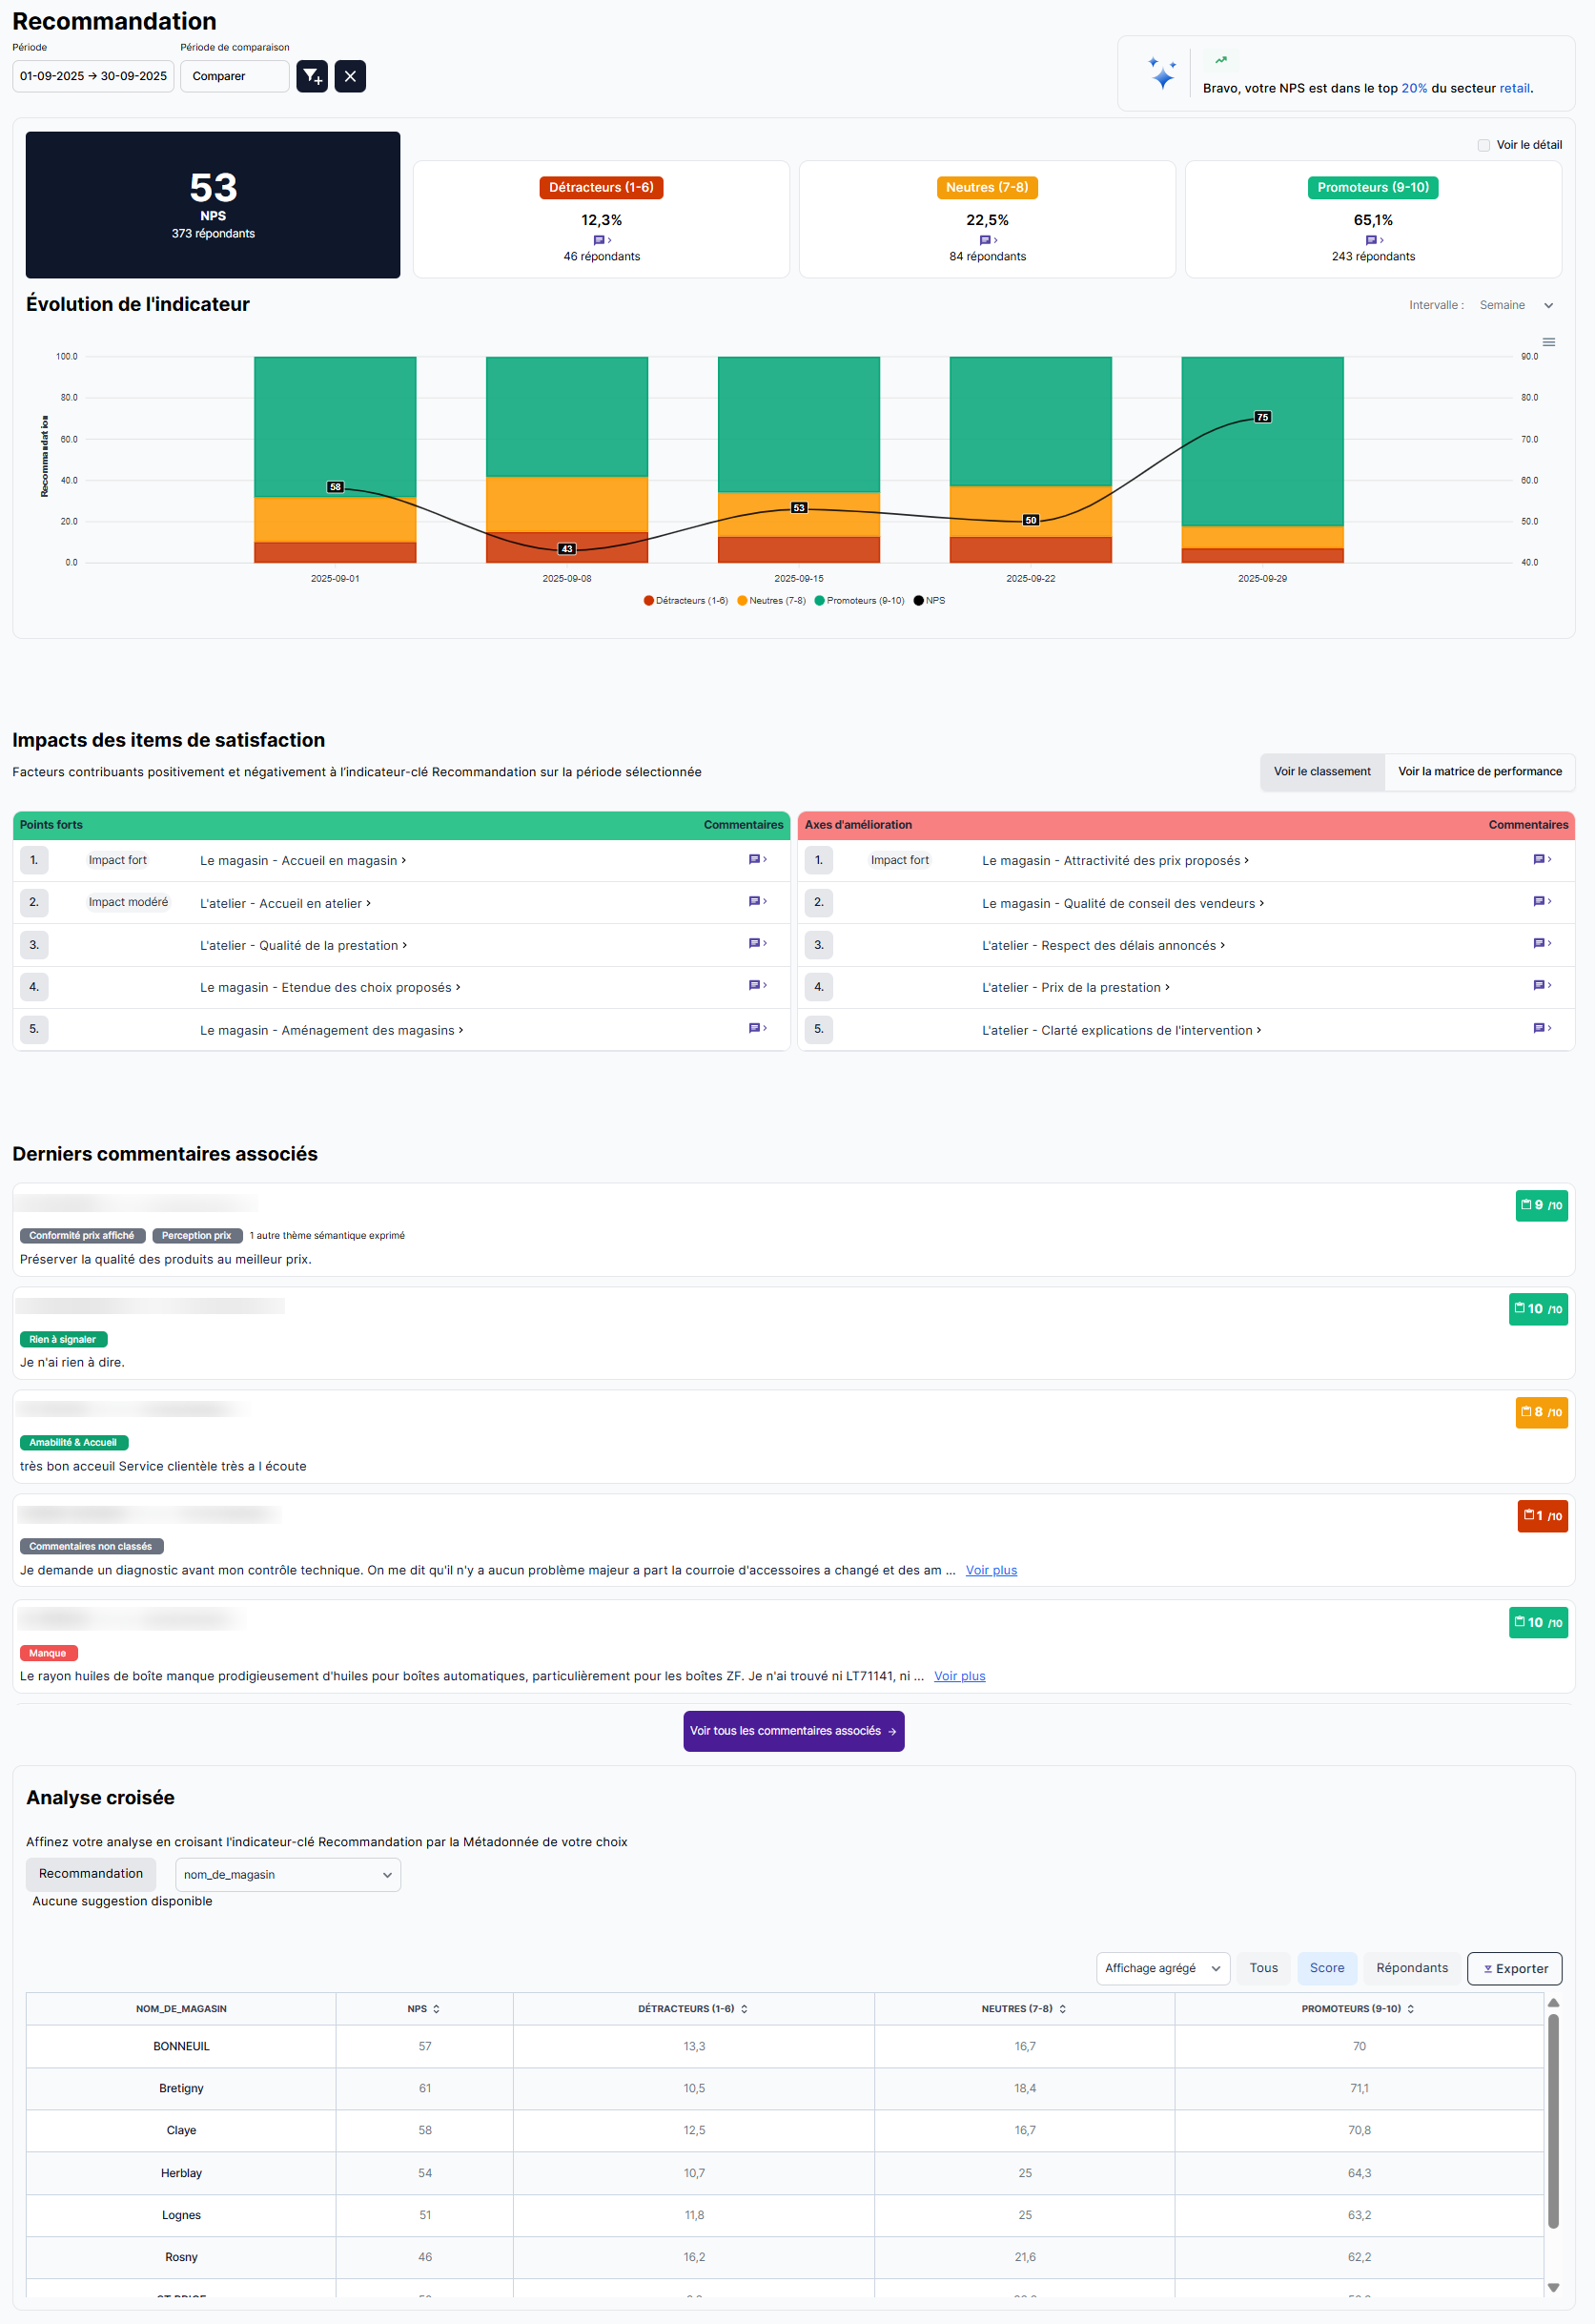Open comments icon under Détracteurs percentage
The width and height of the screenshot is (1595, 2324).
click(601, 240)
